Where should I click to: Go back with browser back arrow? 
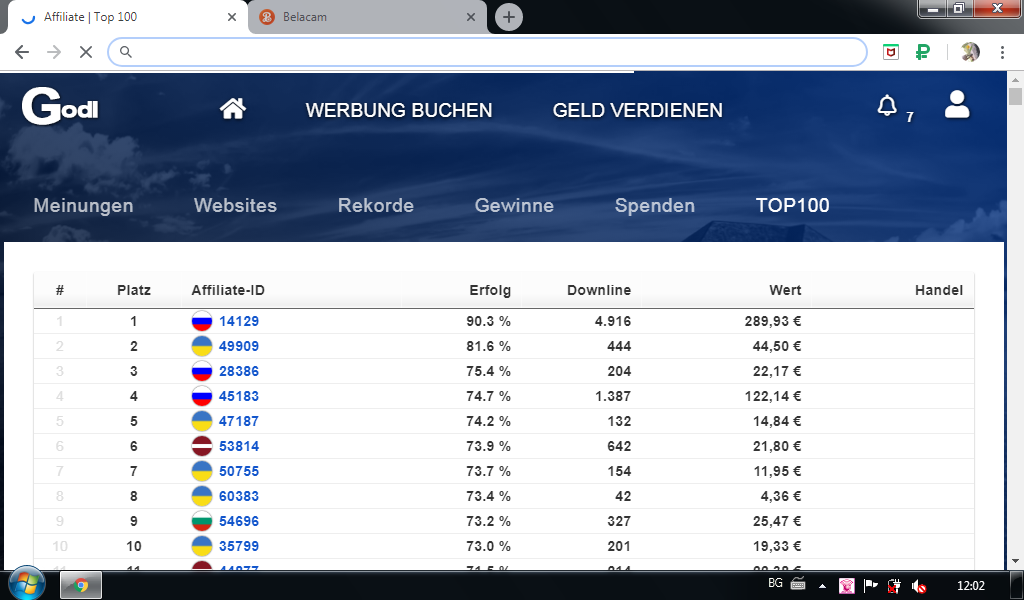tap(22, 52)
